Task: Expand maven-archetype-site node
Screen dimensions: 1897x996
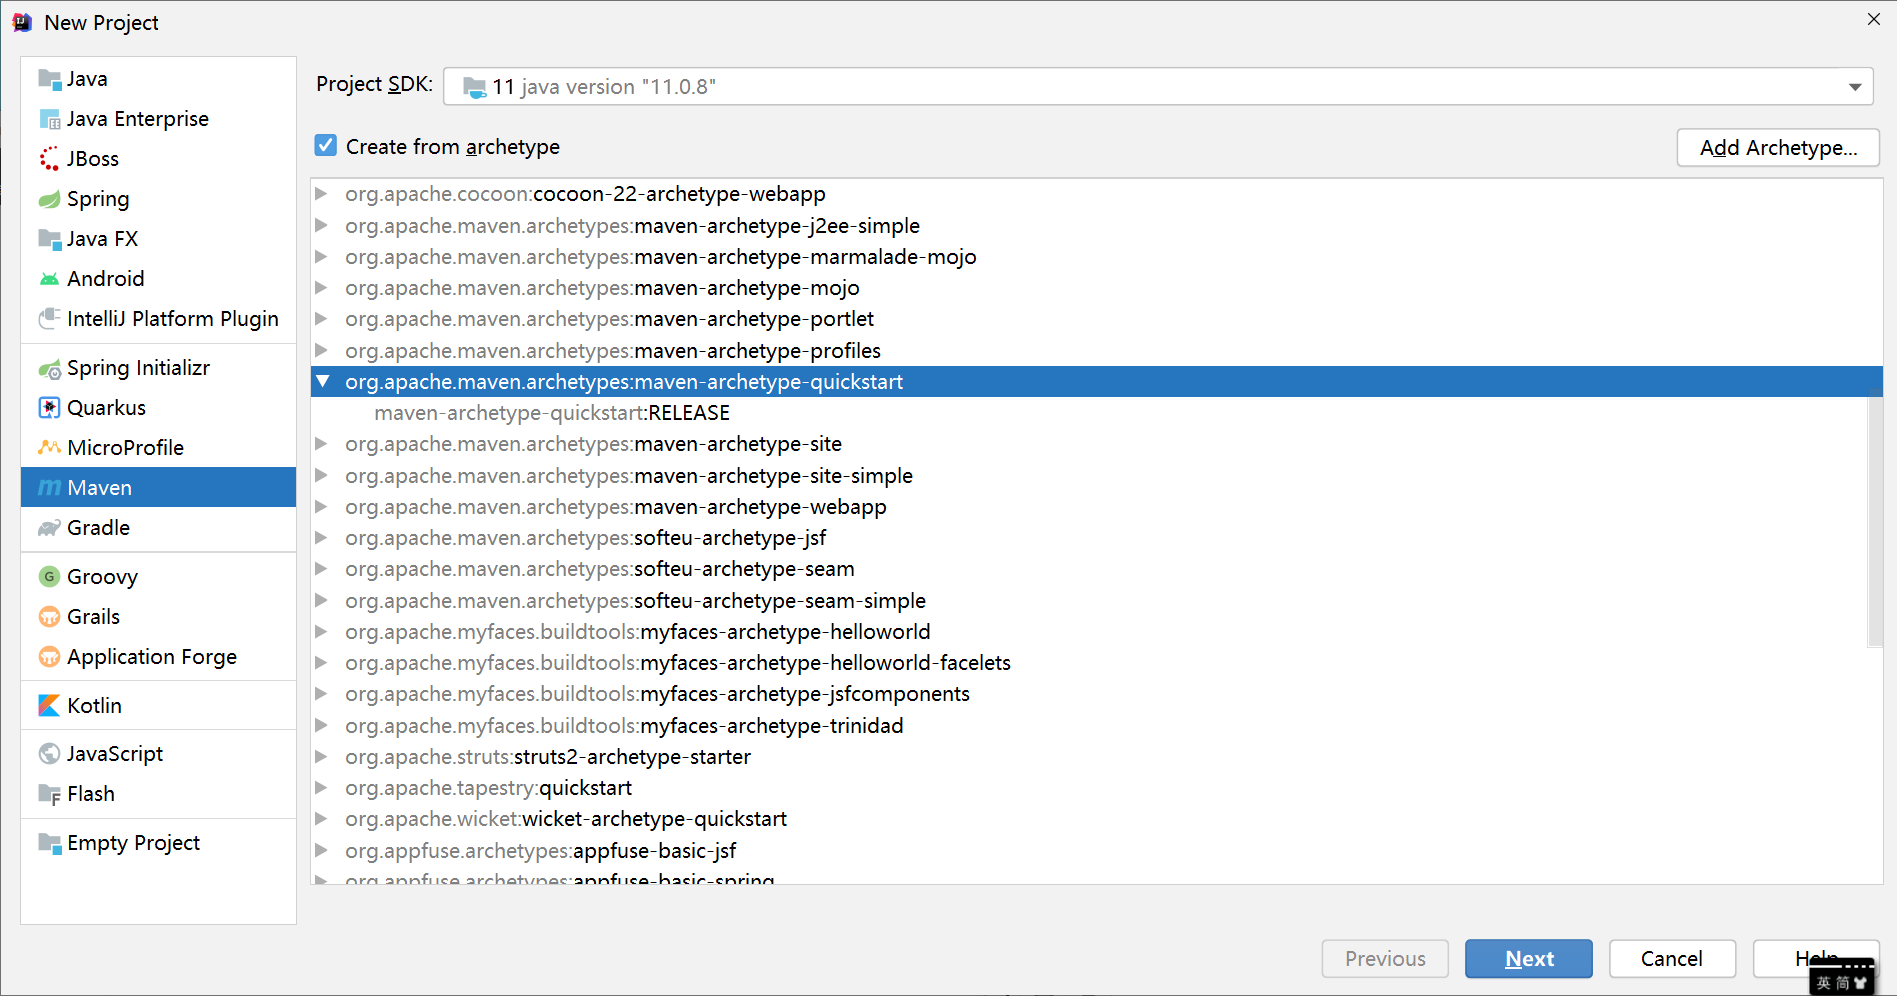Action: (322, 443)
